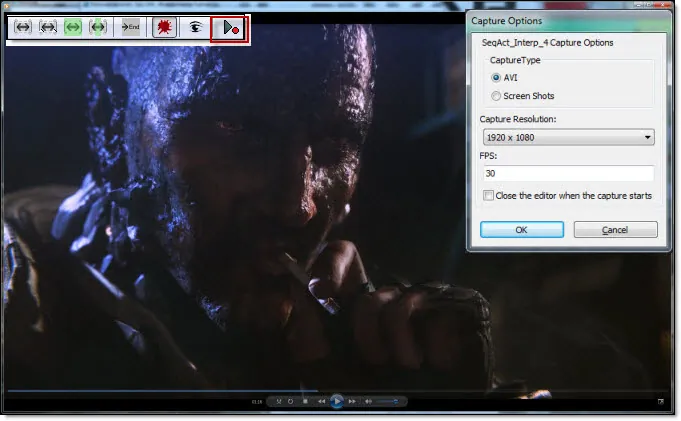The width and height of the screenshot is (681, 421).
Task: Click the first horizontal fit-arrows toolbar icon
Action: pyautogui.click(x=23, y=27)
